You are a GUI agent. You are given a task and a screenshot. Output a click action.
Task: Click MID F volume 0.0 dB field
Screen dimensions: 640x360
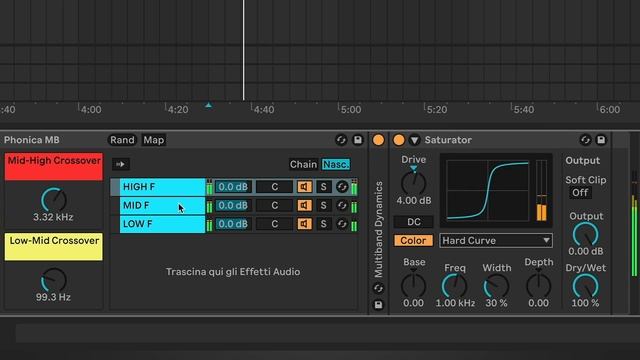[233, 205]
